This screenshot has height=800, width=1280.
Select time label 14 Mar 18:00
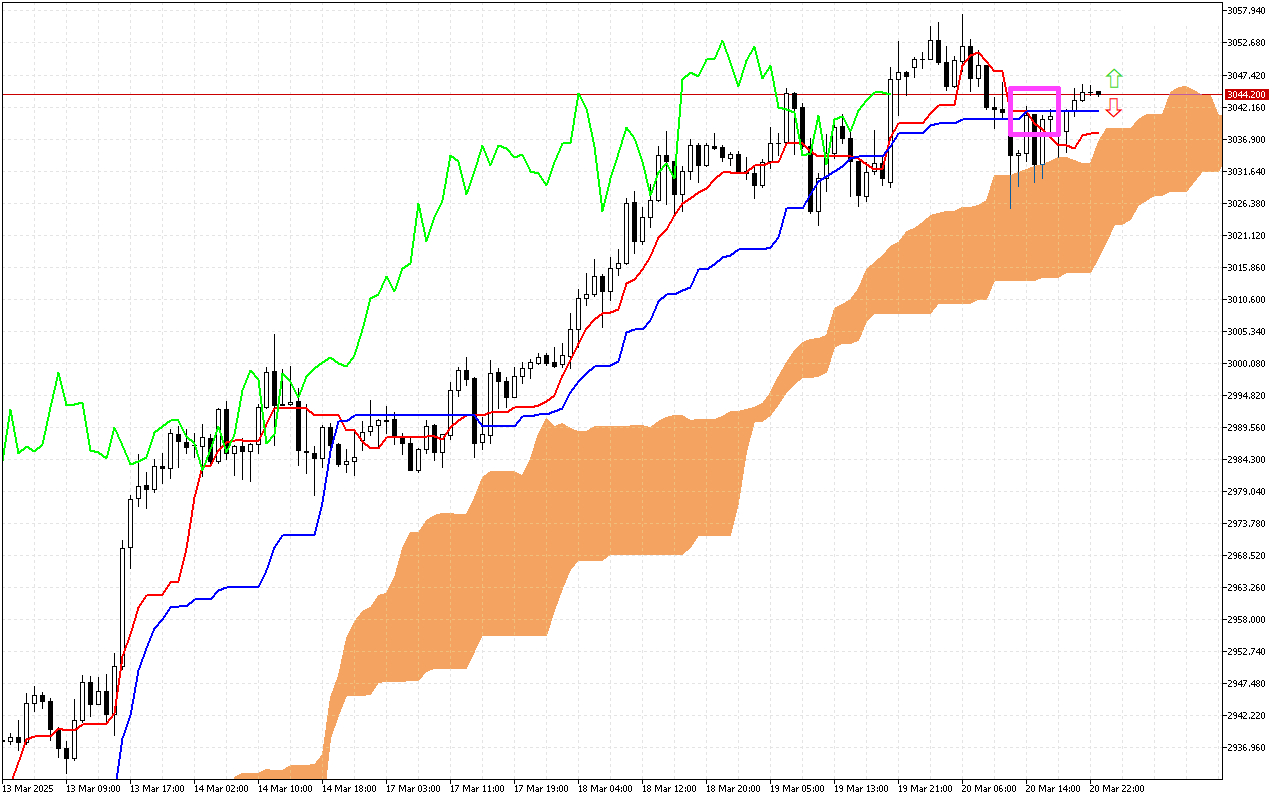click(348, 789)
